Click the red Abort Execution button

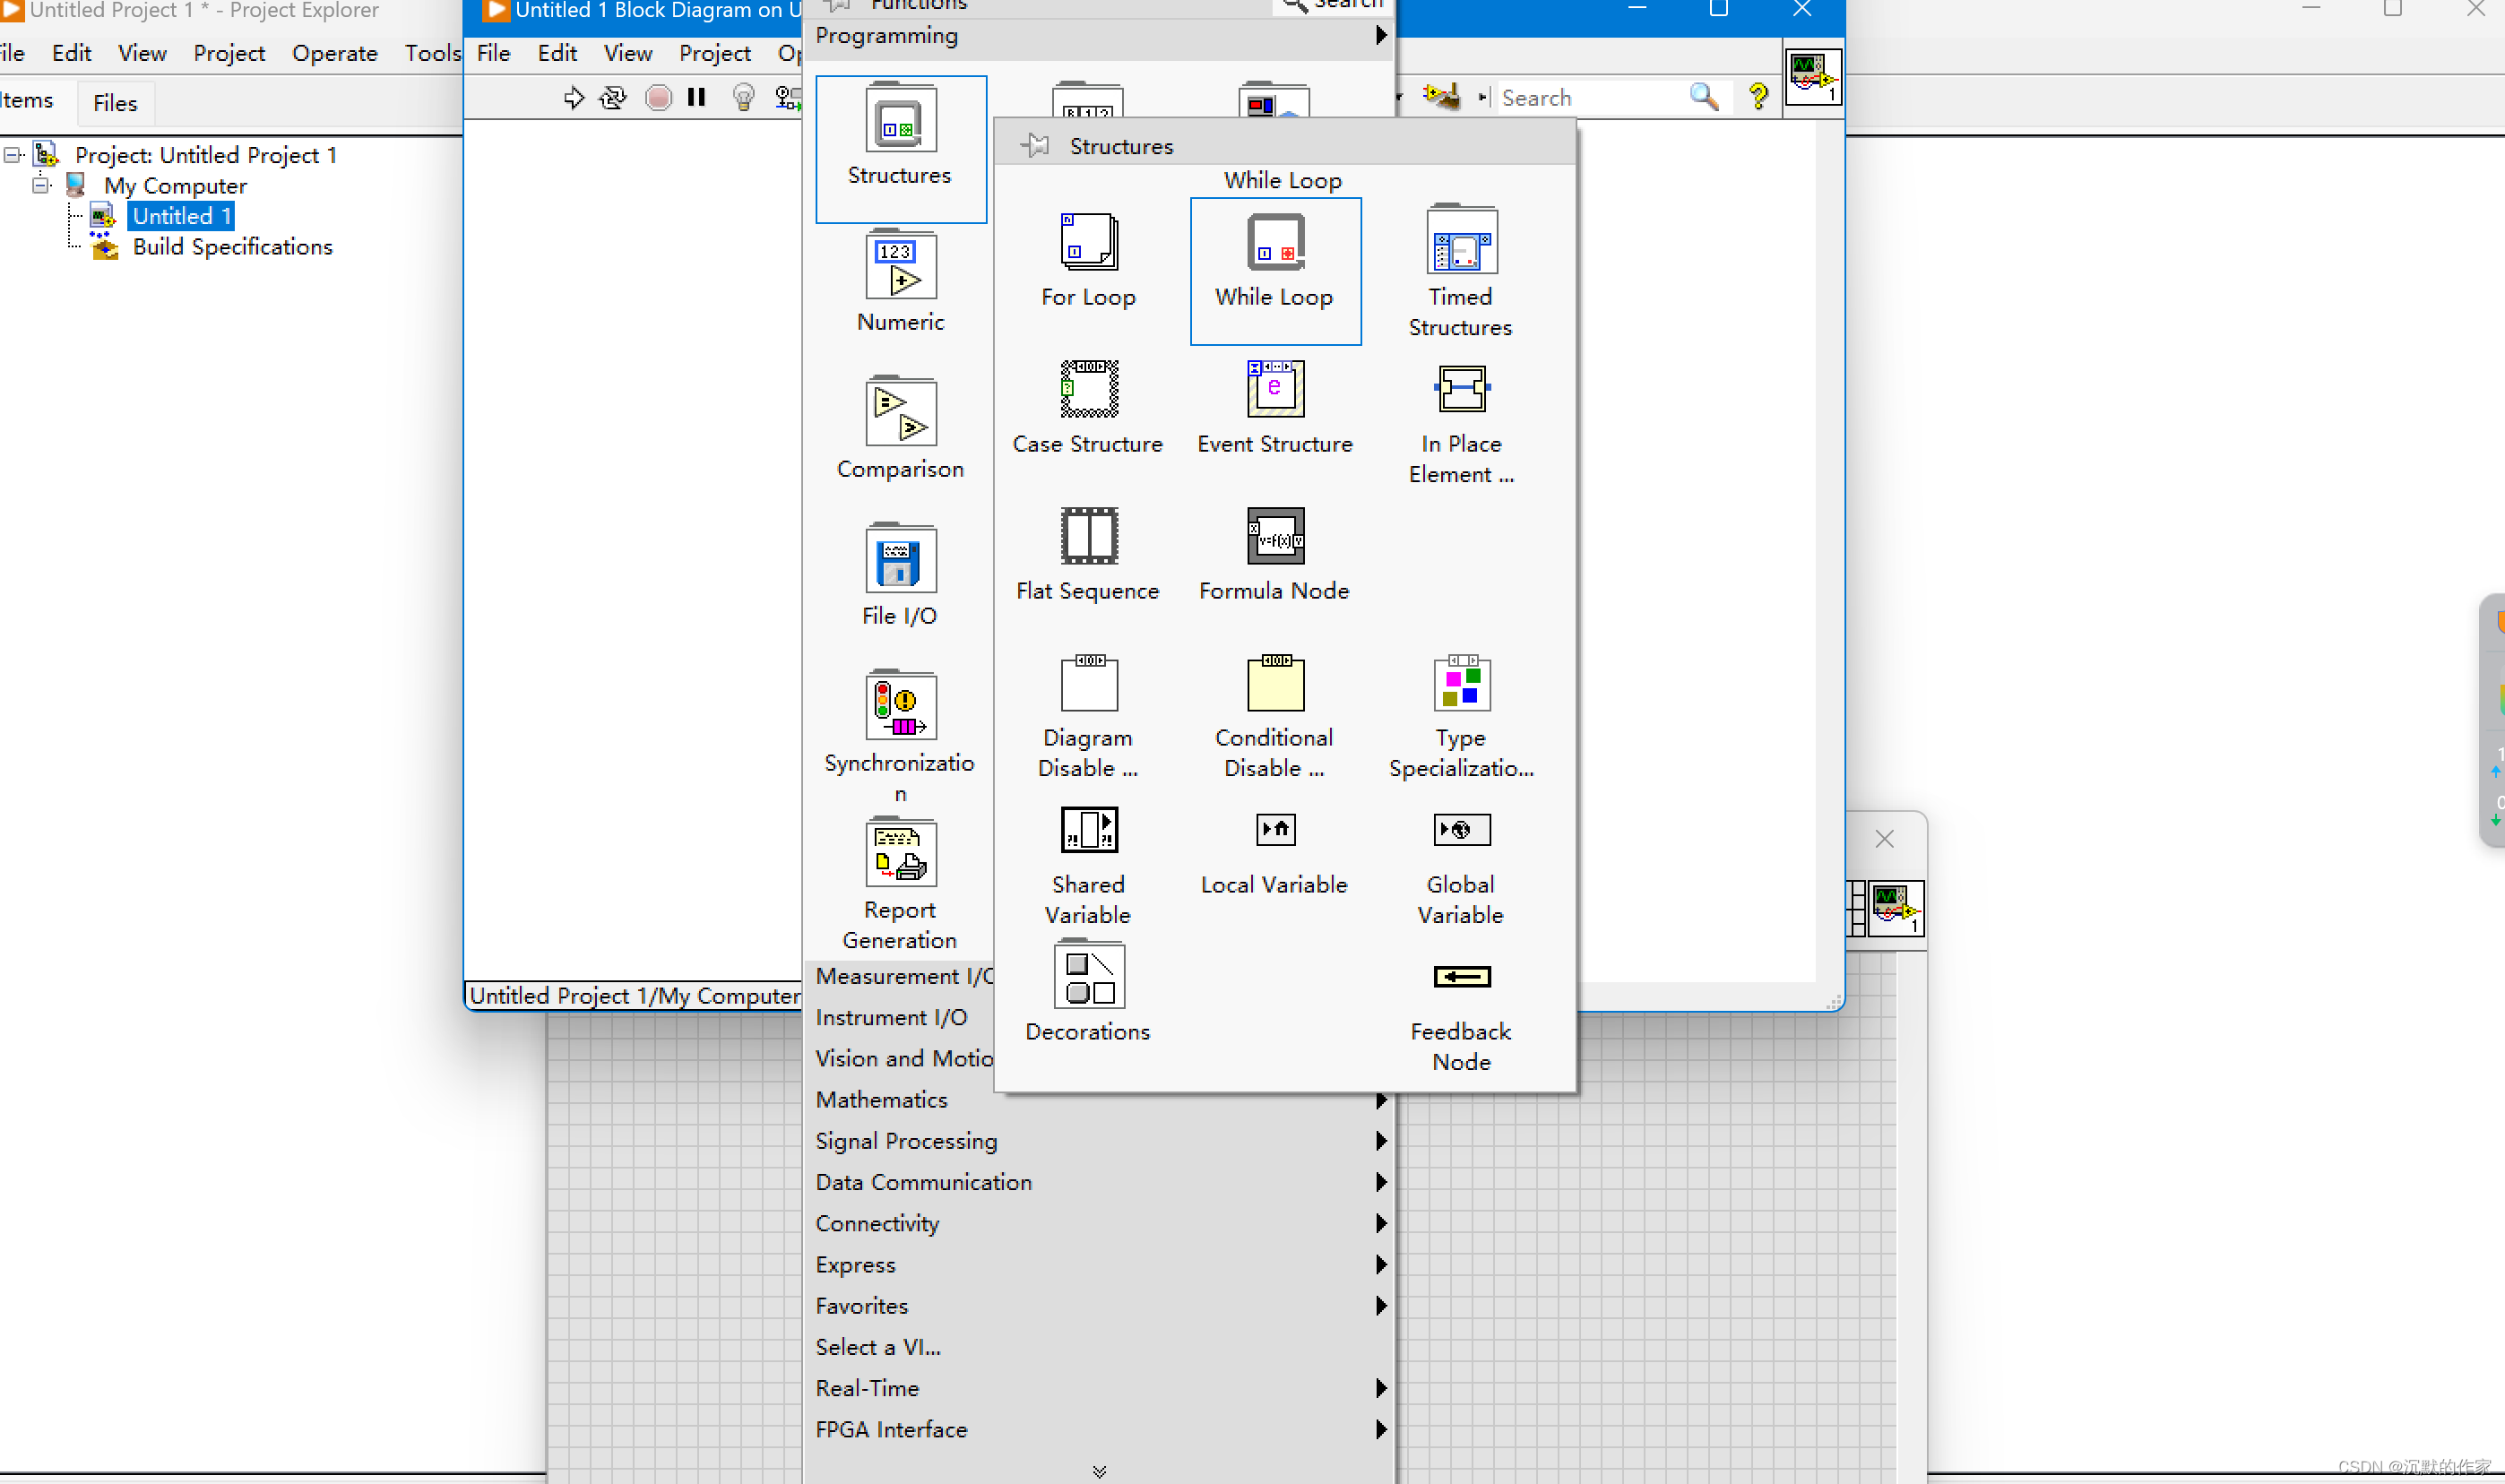(658, 98)
